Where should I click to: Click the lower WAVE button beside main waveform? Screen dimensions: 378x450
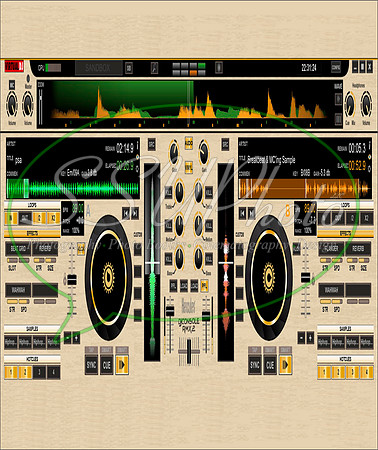tap(338, 119)
